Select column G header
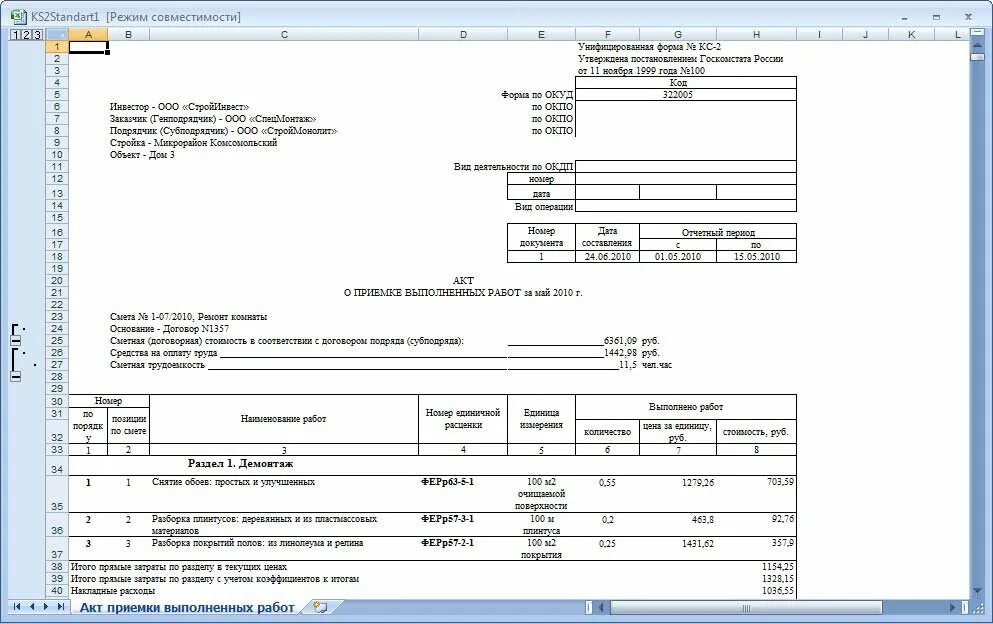 tap(678, 35)
